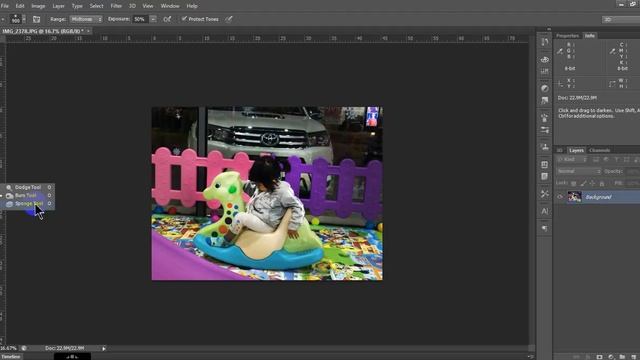Open the View menu
Screen dimensions: 640x360
pyautogui.click(x=148, y=6)
